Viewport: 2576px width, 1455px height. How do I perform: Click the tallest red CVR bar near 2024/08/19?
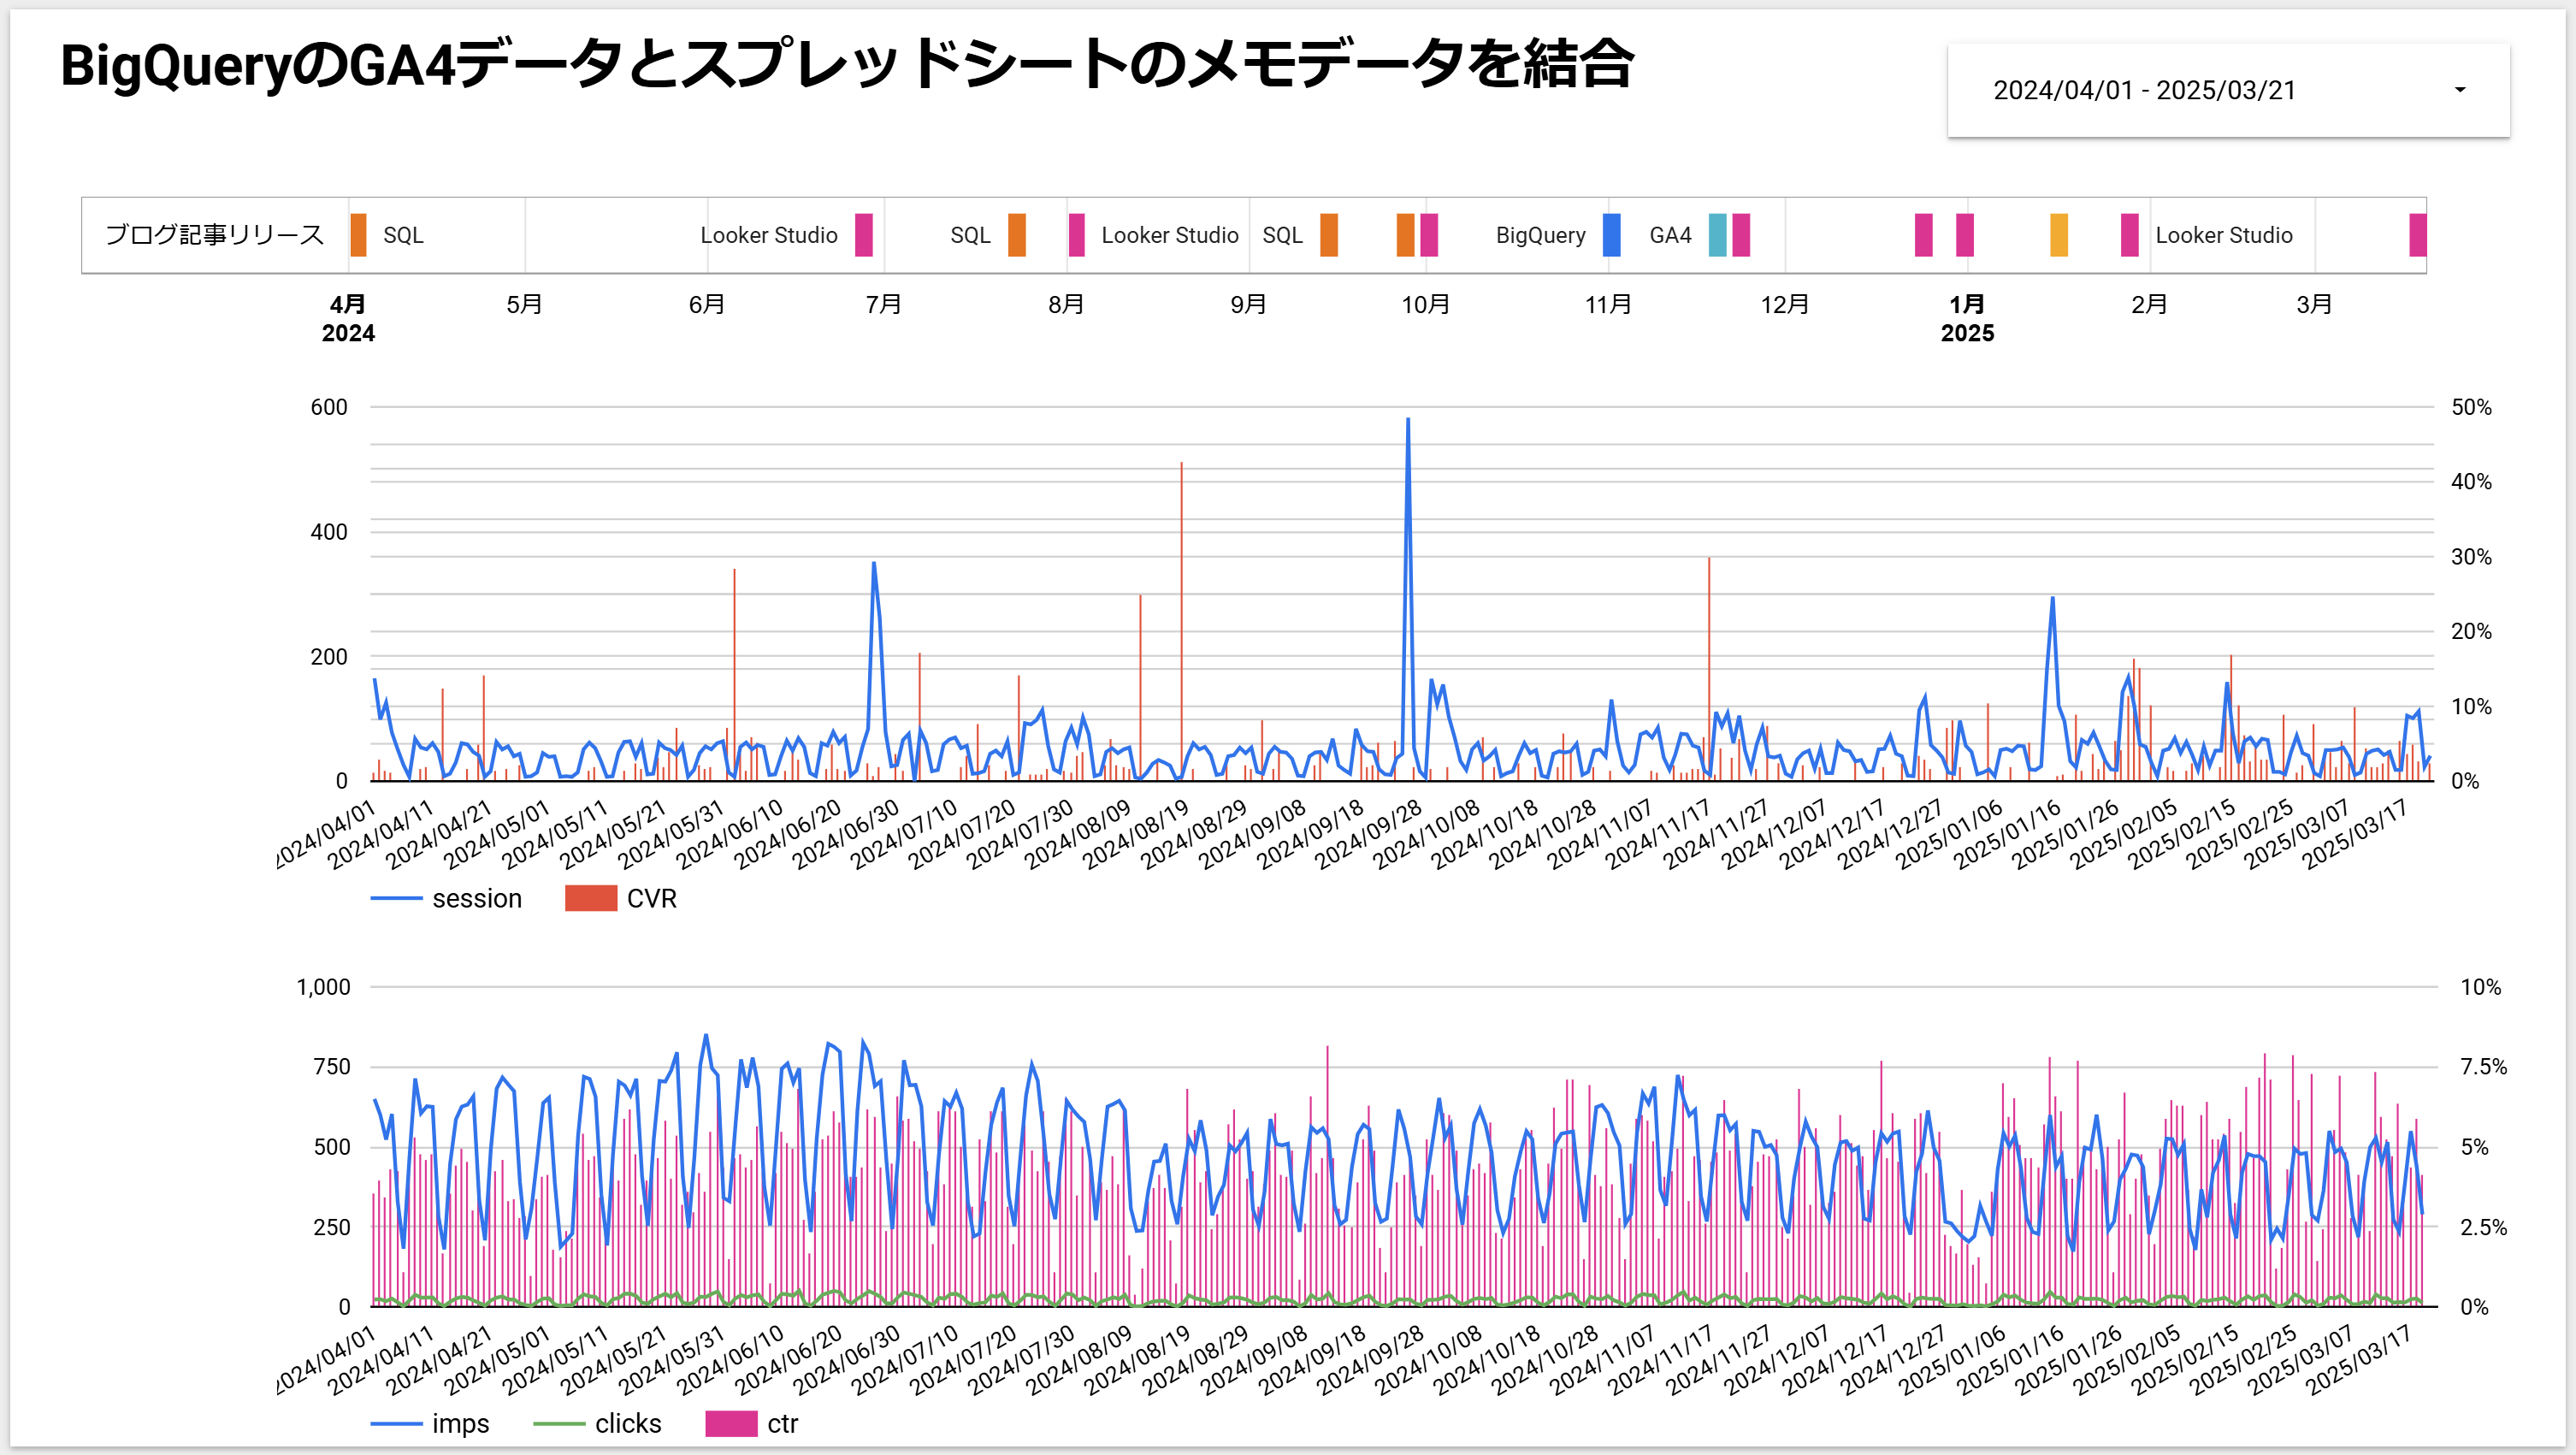pyautogui.click(x=1181, y=620)
